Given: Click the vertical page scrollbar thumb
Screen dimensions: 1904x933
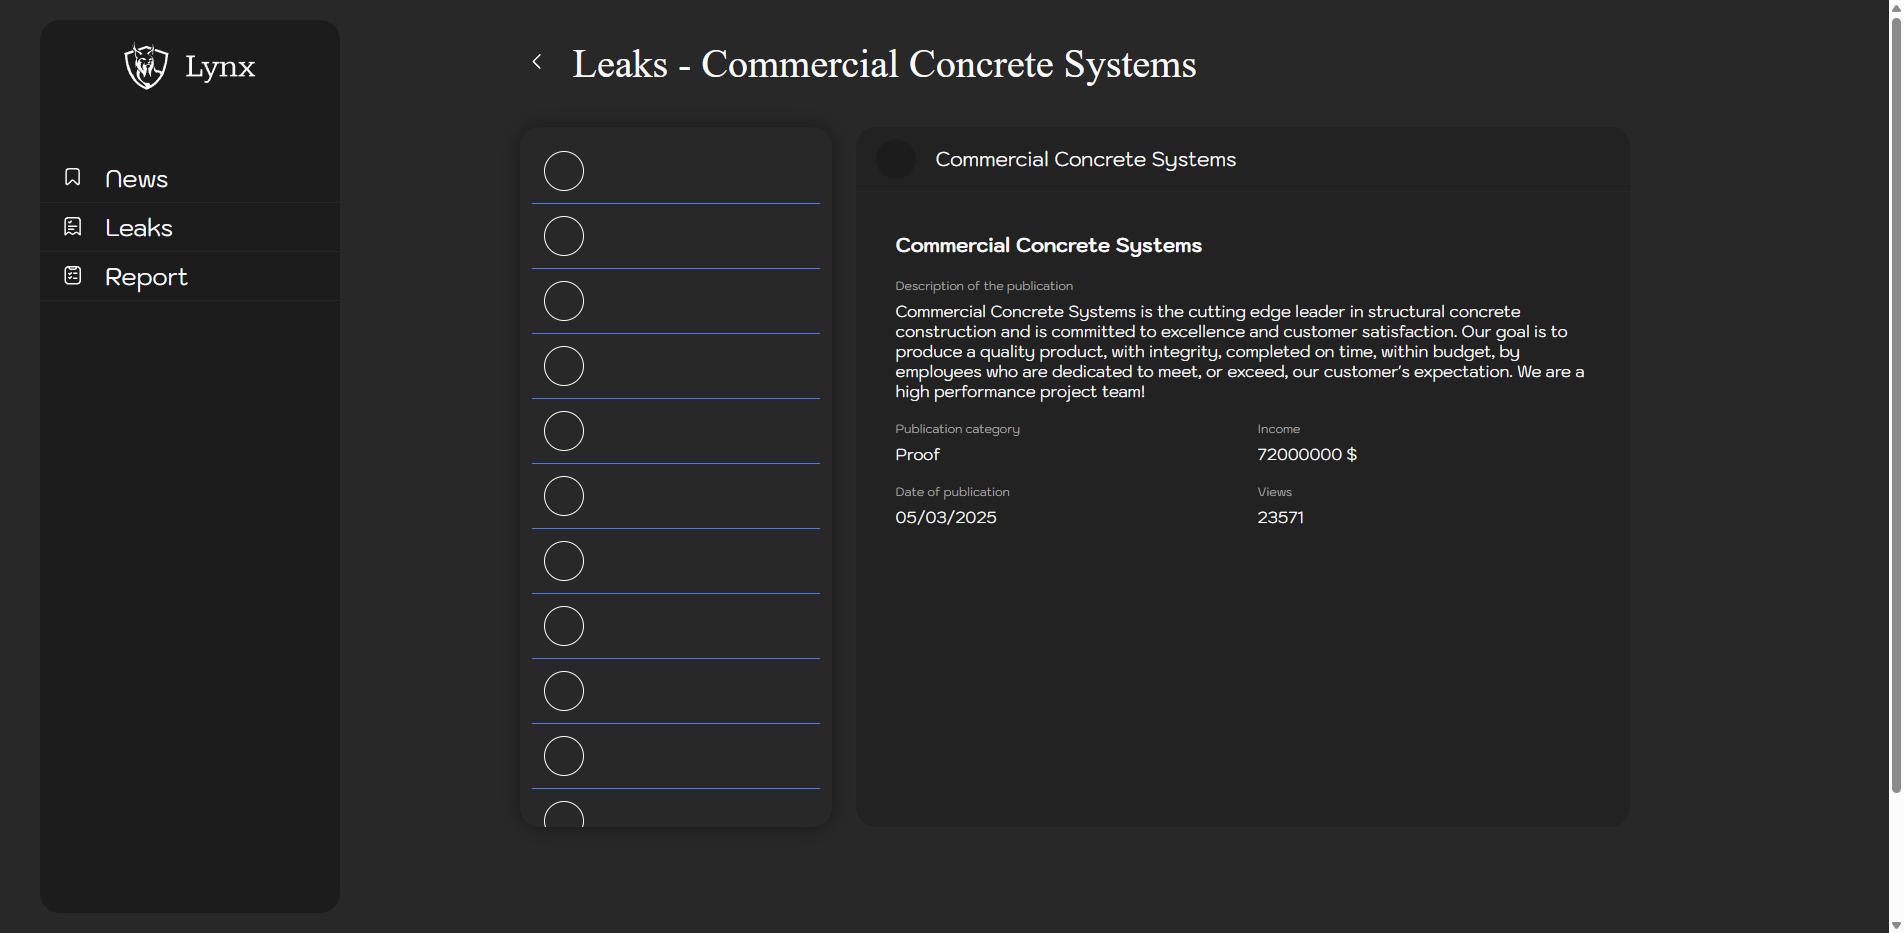Looking at the screenshot, I should 1896,400.
